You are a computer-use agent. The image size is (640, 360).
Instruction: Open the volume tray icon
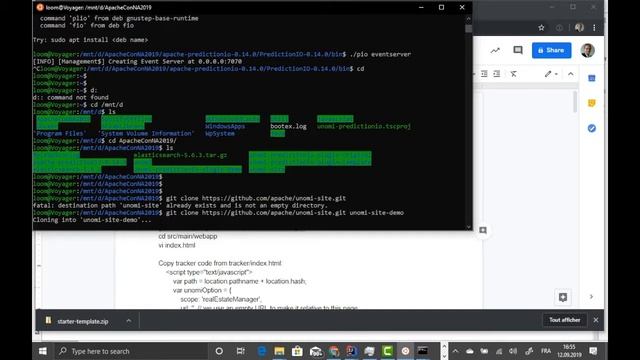(x=513, y=351)
